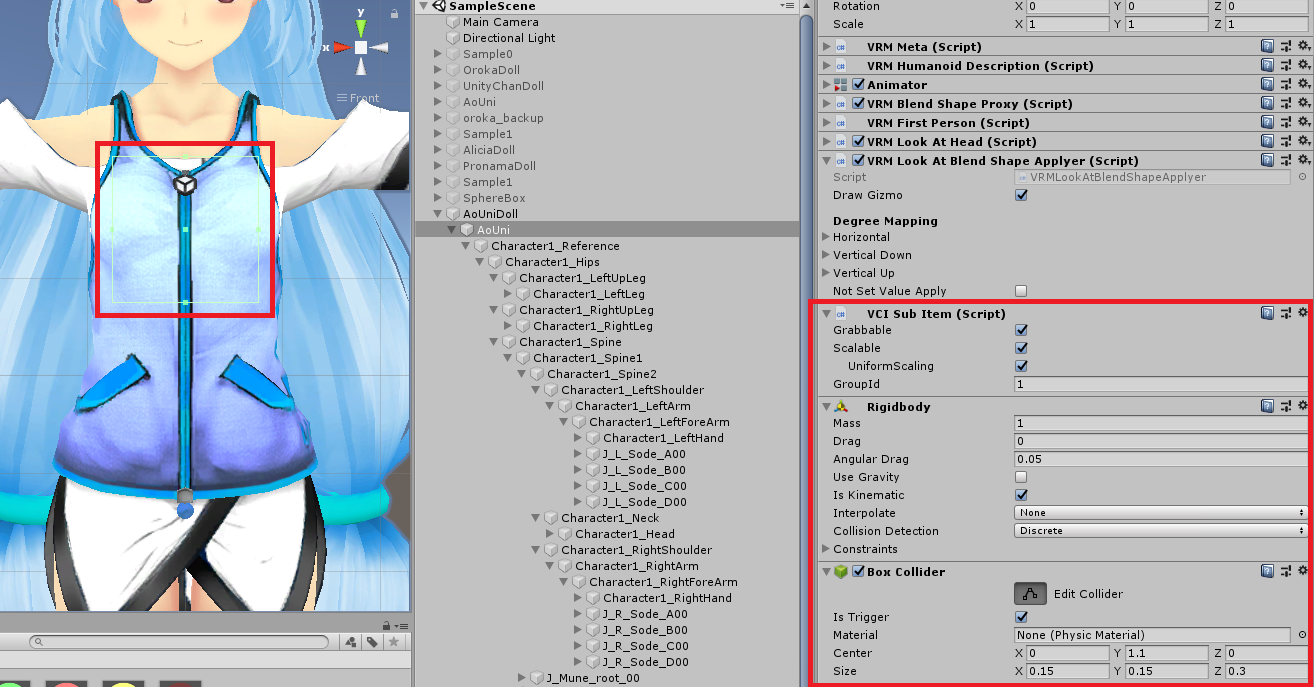1314x687 pixels.
Task: Uncheck the Scalable option
Action: point(1021,348)
